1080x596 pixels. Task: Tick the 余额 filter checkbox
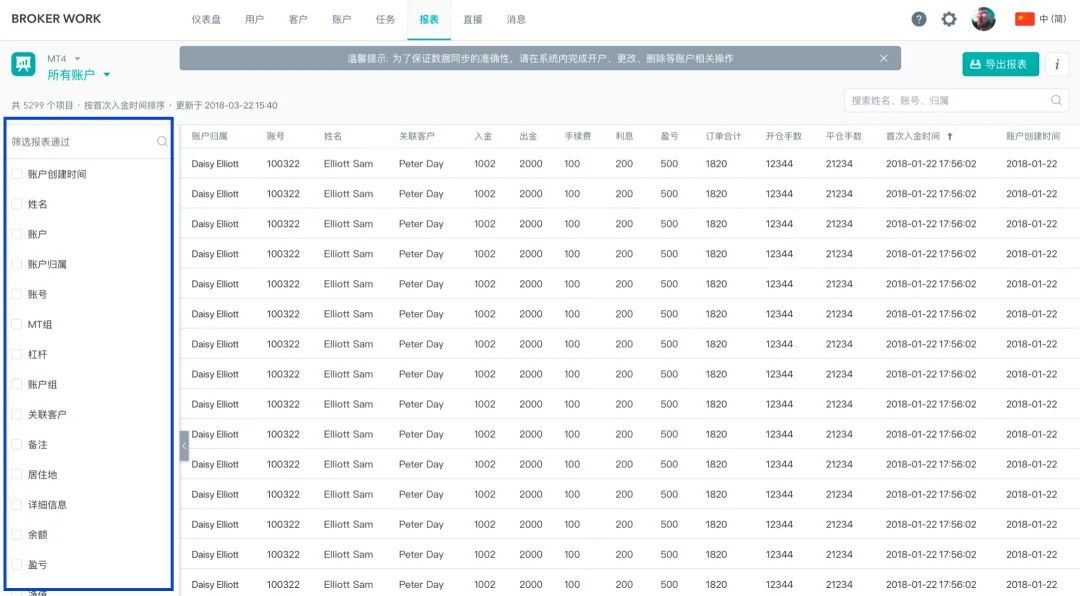(x=17, y=535)
